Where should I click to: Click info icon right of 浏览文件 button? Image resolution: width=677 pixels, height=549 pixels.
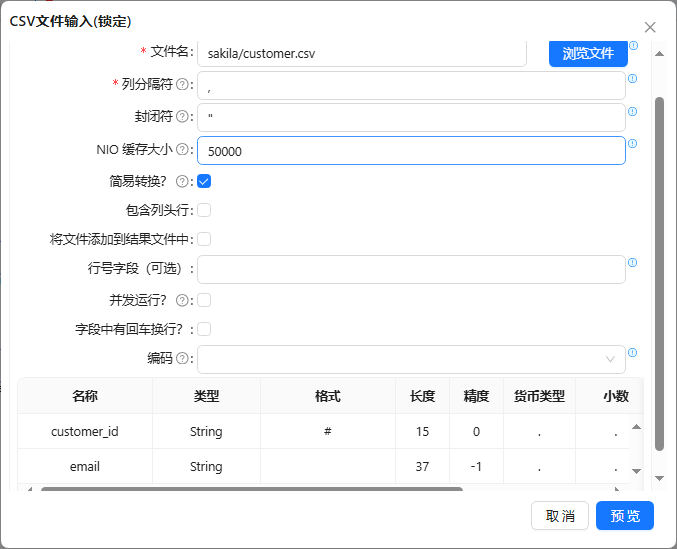click(x=633, y=46)
